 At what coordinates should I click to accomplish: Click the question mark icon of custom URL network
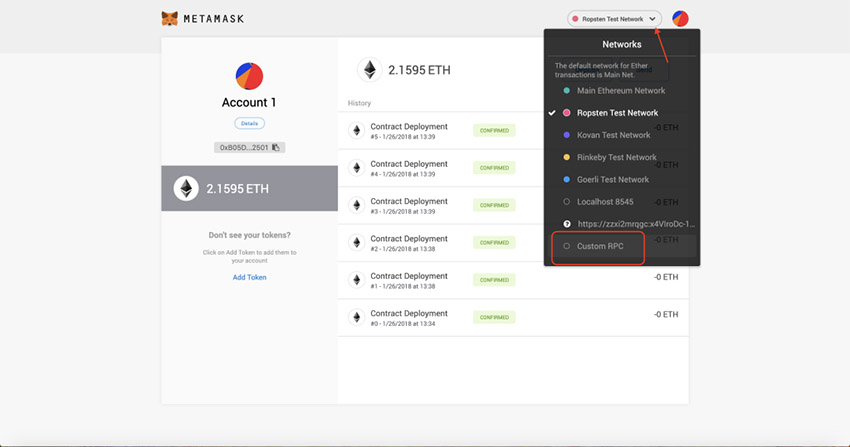tap(566, 224)
